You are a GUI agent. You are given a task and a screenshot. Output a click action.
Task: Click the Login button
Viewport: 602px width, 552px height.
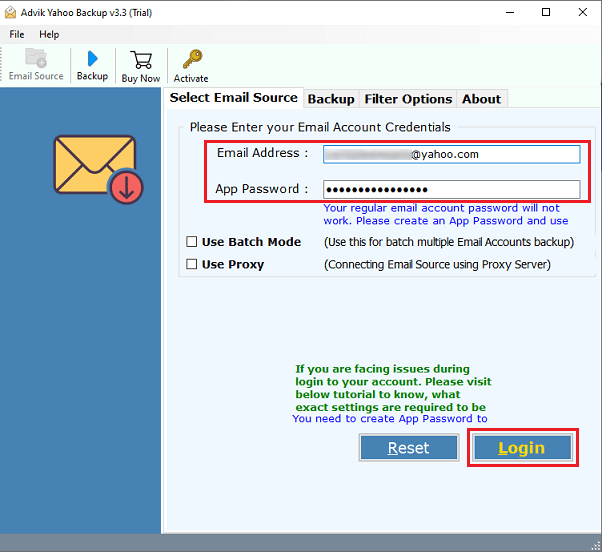click(523, 448)
